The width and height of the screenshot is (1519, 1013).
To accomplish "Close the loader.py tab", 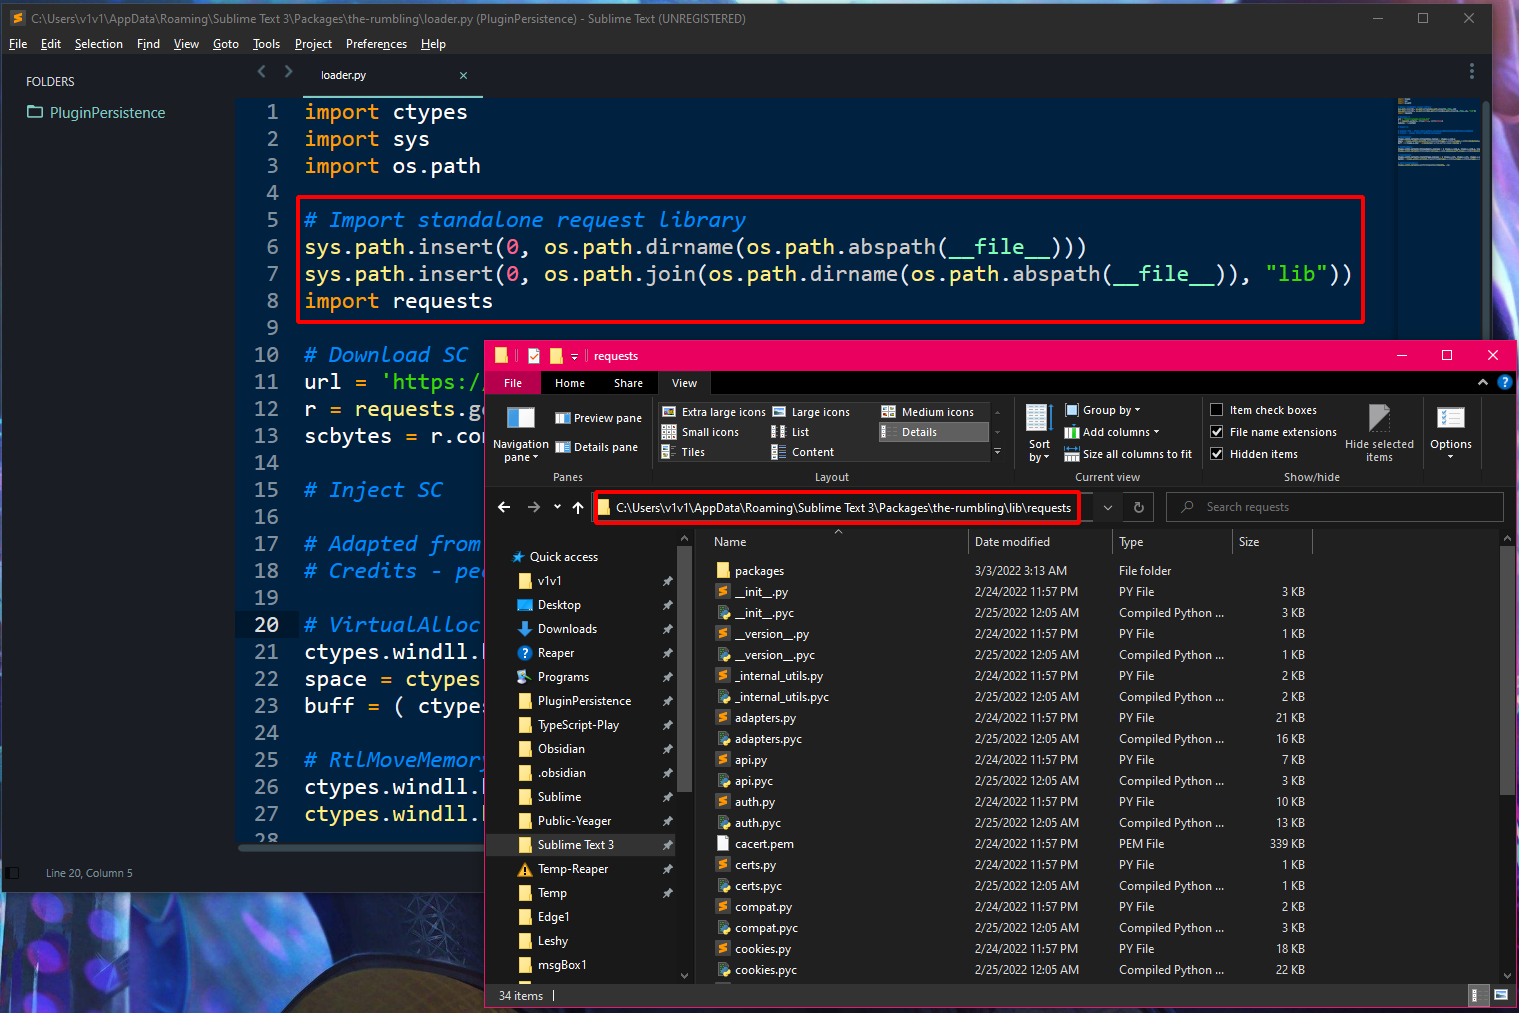I will point(463,75).
